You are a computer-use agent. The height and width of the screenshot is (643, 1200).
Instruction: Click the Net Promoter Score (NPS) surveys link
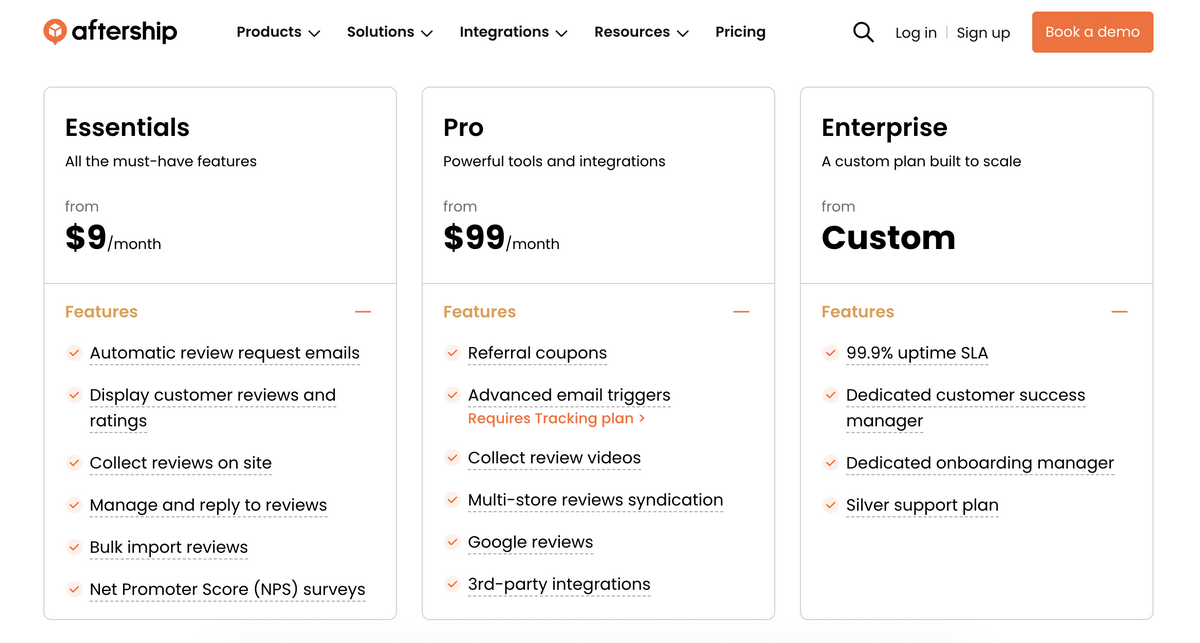tap(227, 589)
